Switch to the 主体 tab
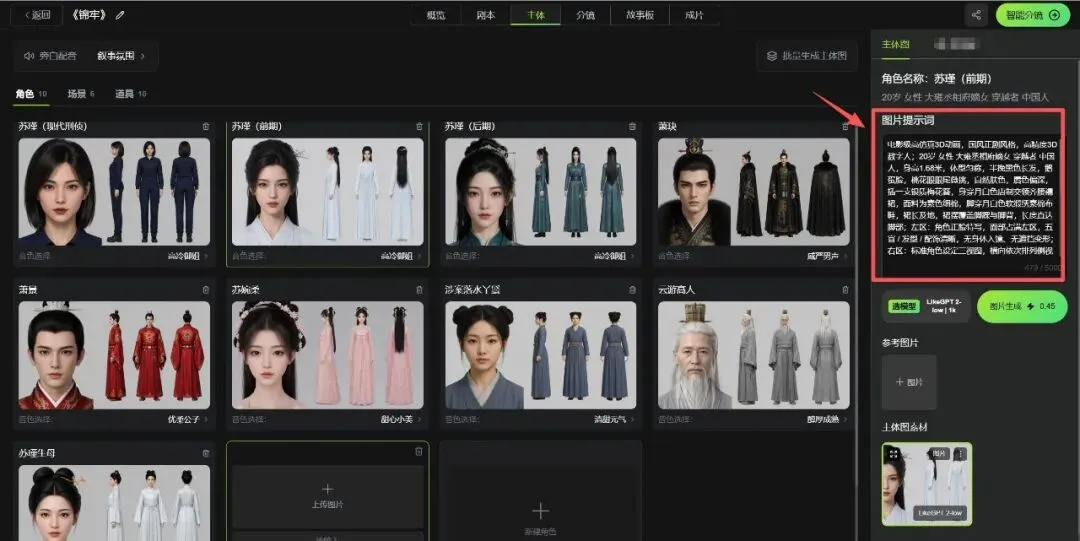 [535, 15]
